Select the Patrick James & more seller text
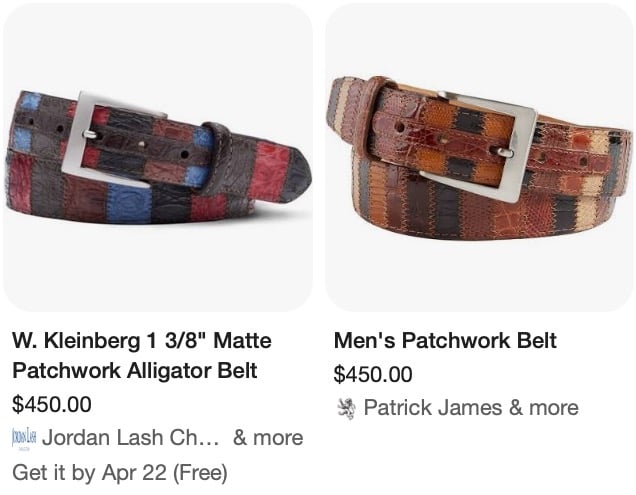The width and height of the screenshot is (636, 495). 471,408
